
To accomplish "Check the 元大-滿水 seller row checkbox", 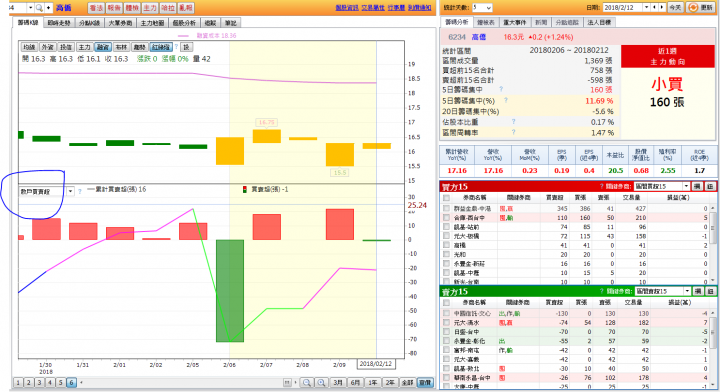I will point(446,323).
